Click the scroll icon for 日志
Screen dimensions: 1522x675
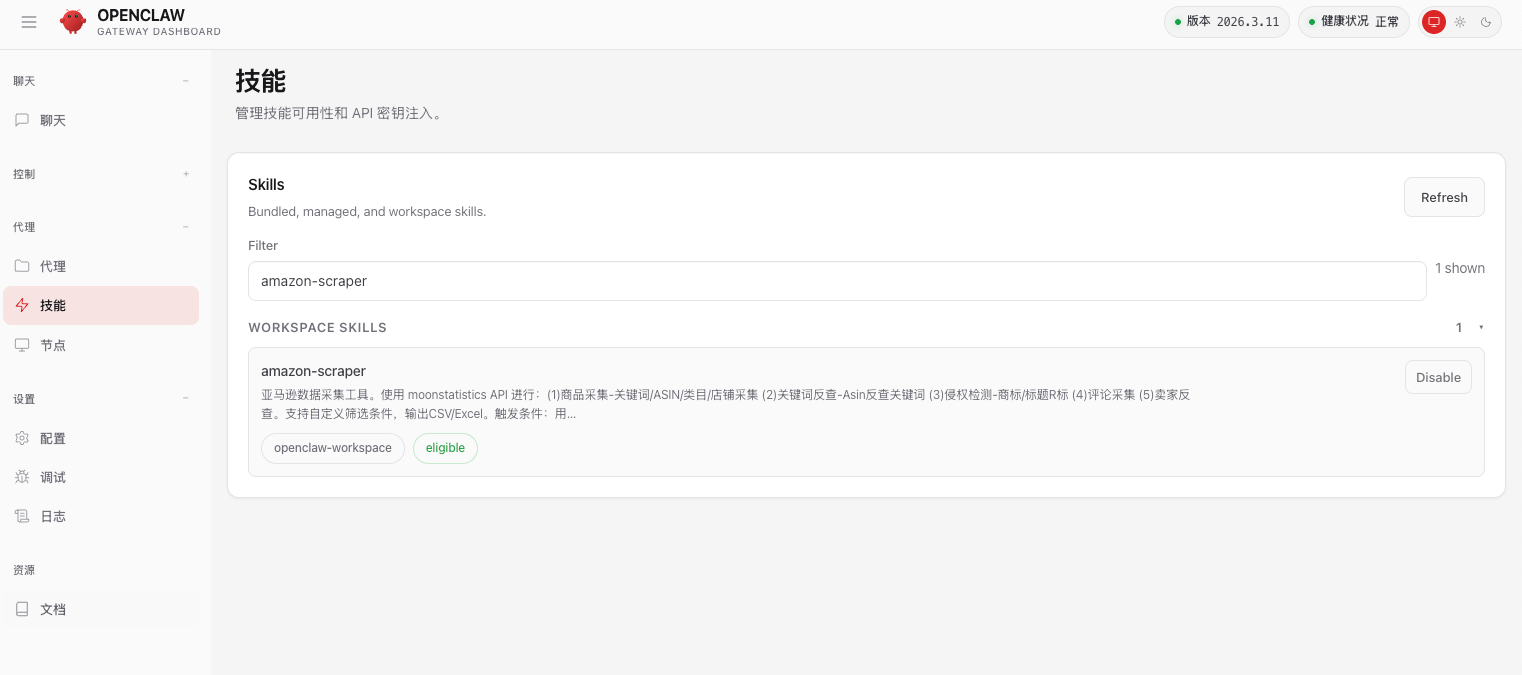[22, 516]
